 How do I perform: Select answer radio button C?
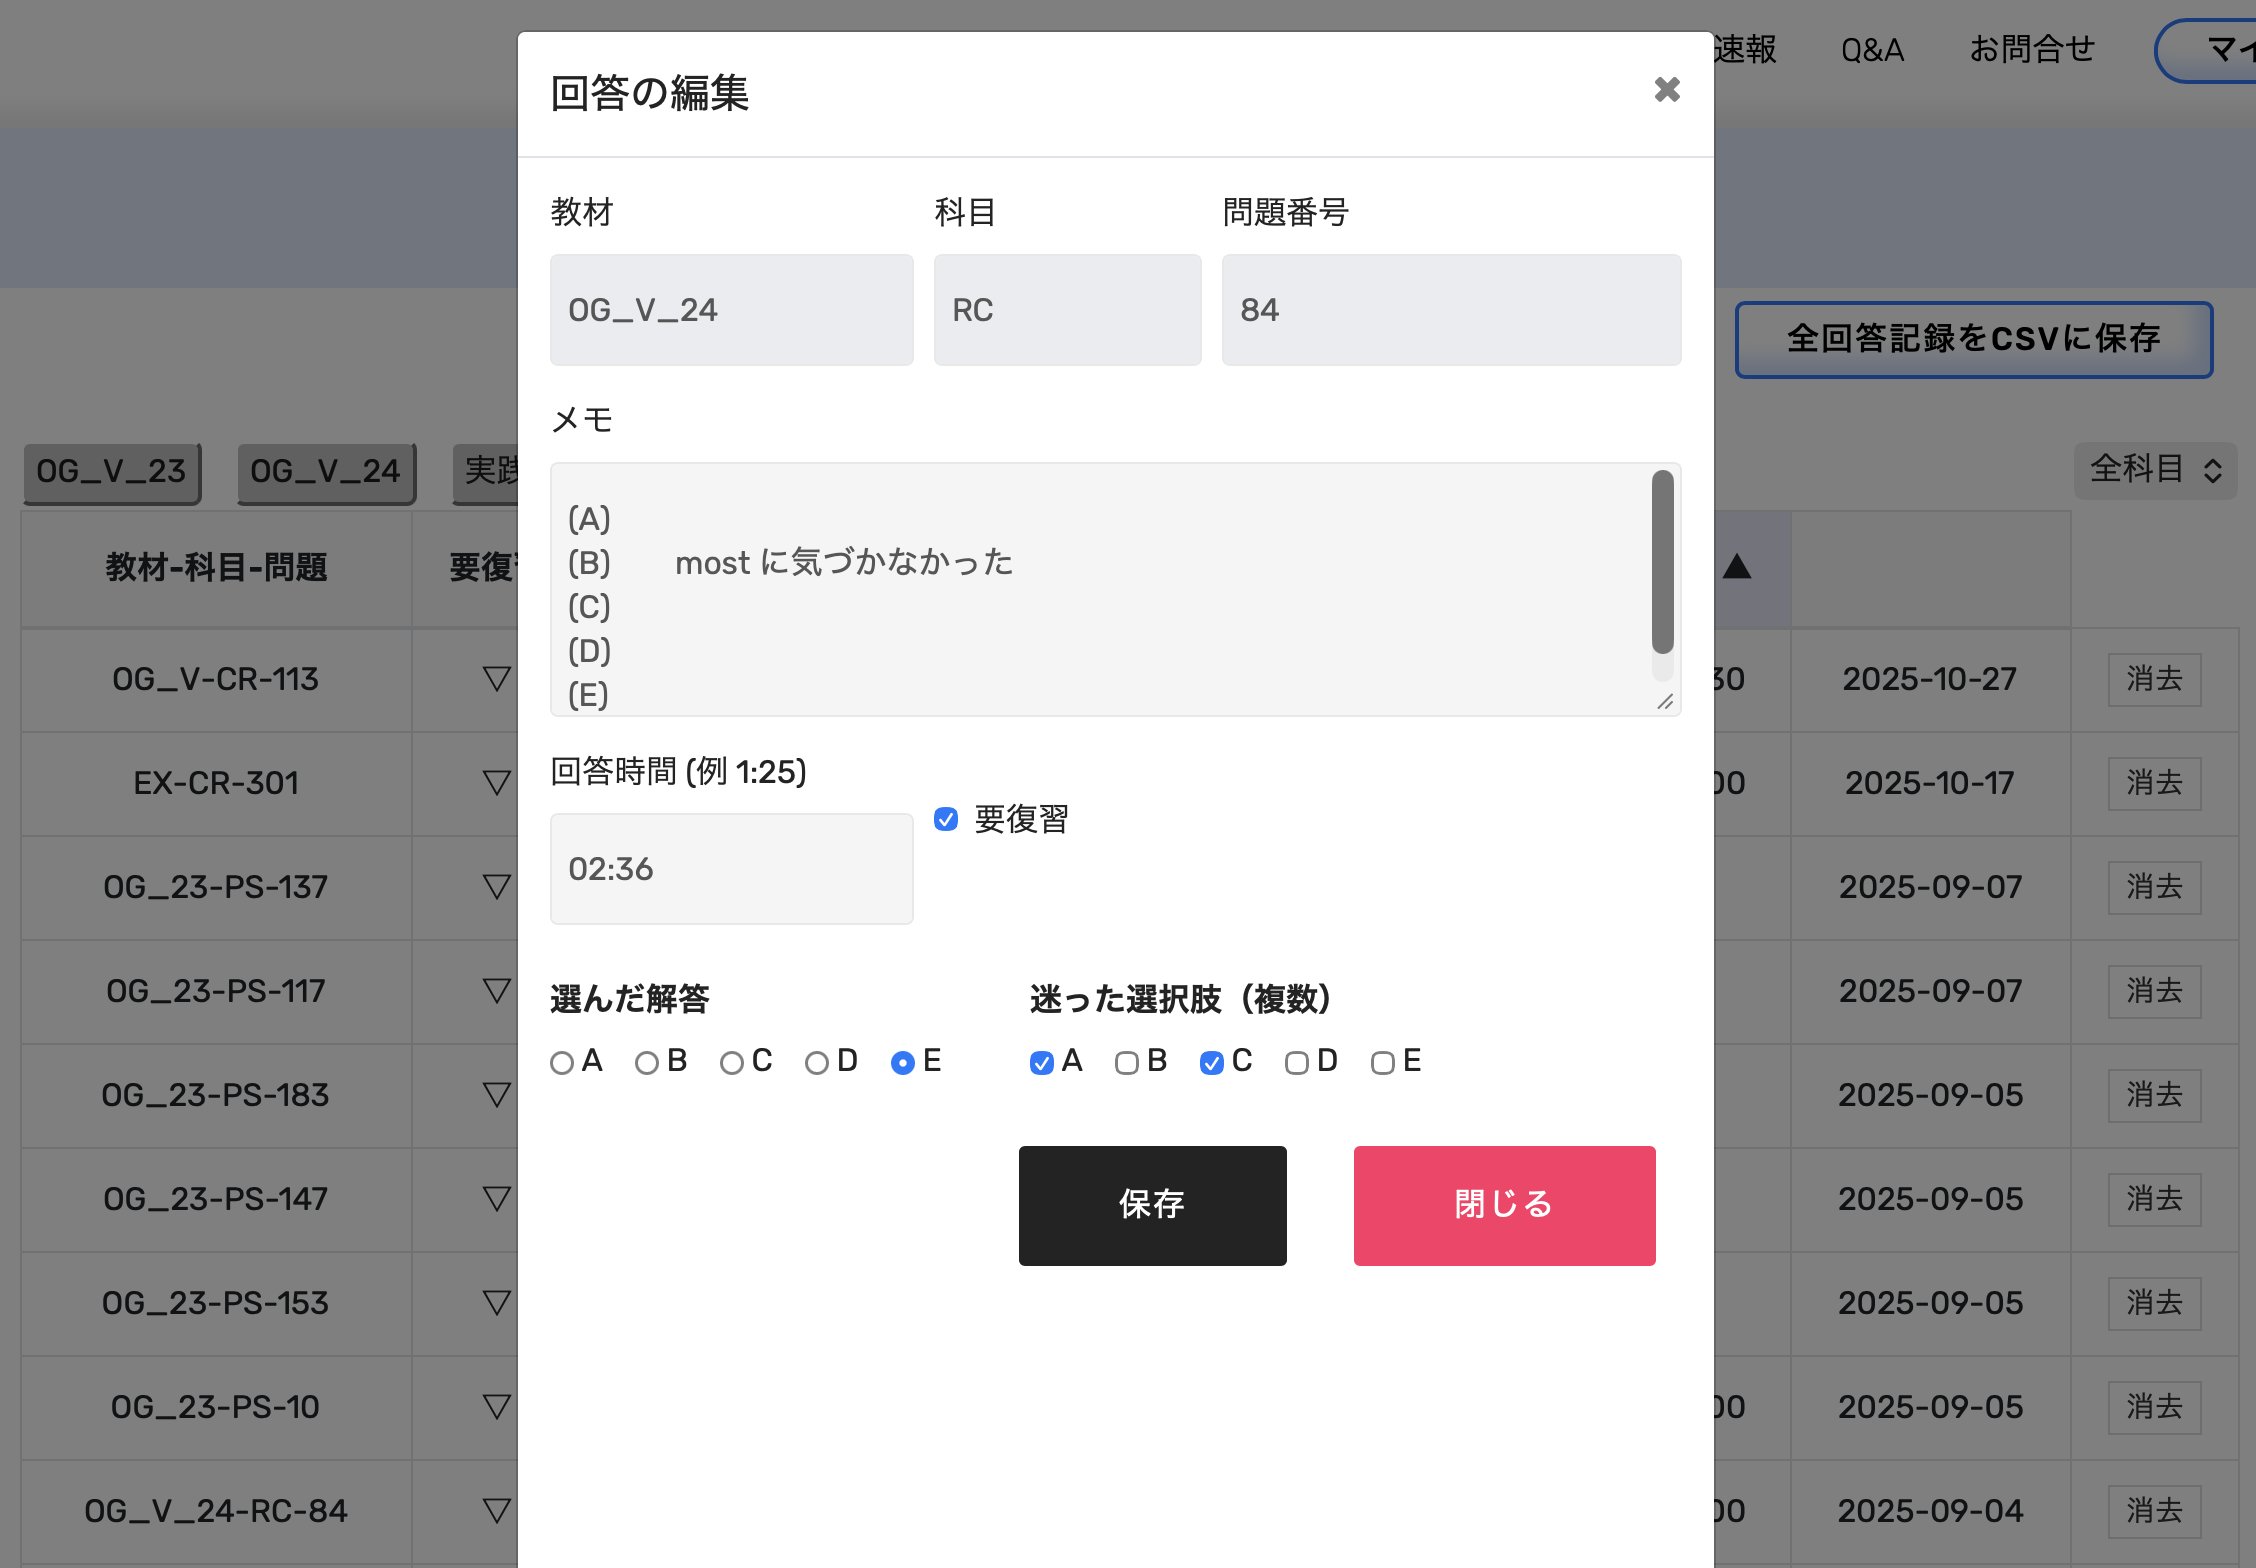732,1063
